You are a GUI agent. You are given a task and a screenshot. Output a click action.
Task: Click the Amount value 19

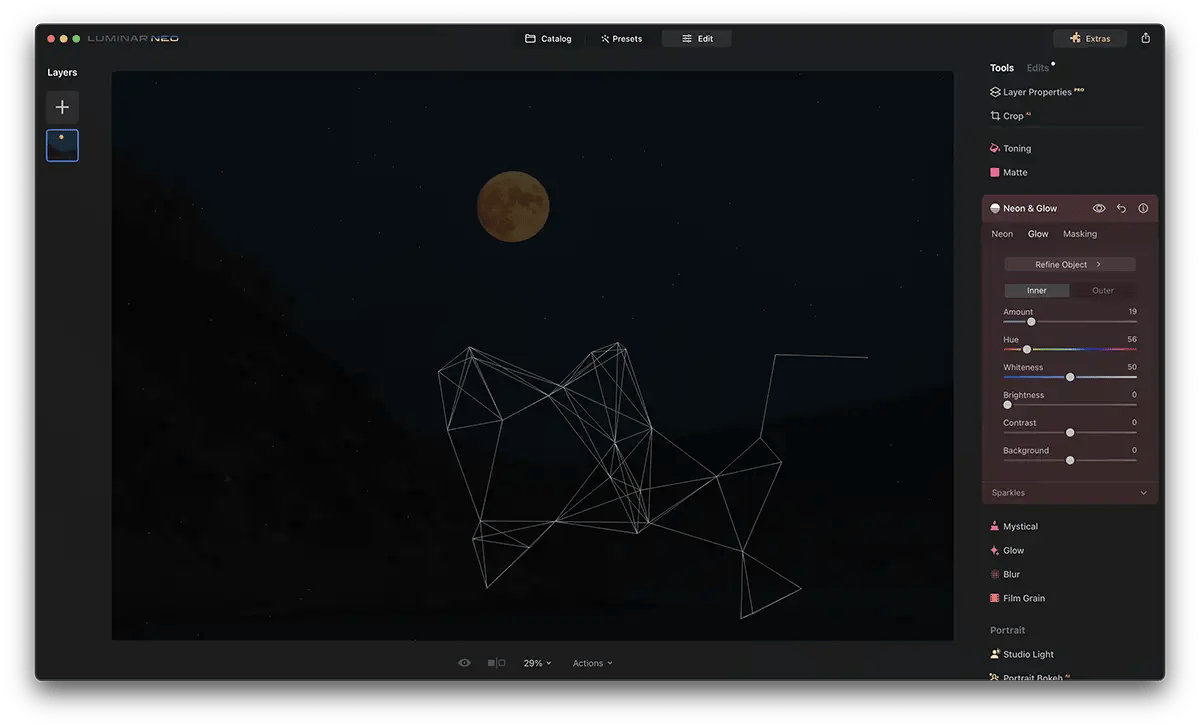tap(1132, 312)
